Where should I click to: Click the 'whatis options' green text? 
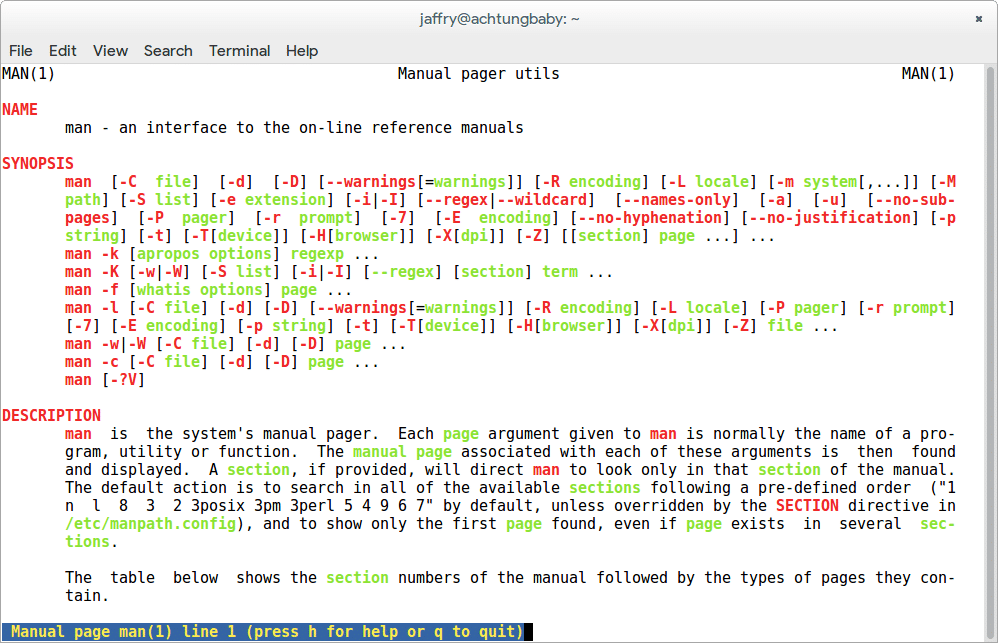pyautogui.click(x=199, y=290)
